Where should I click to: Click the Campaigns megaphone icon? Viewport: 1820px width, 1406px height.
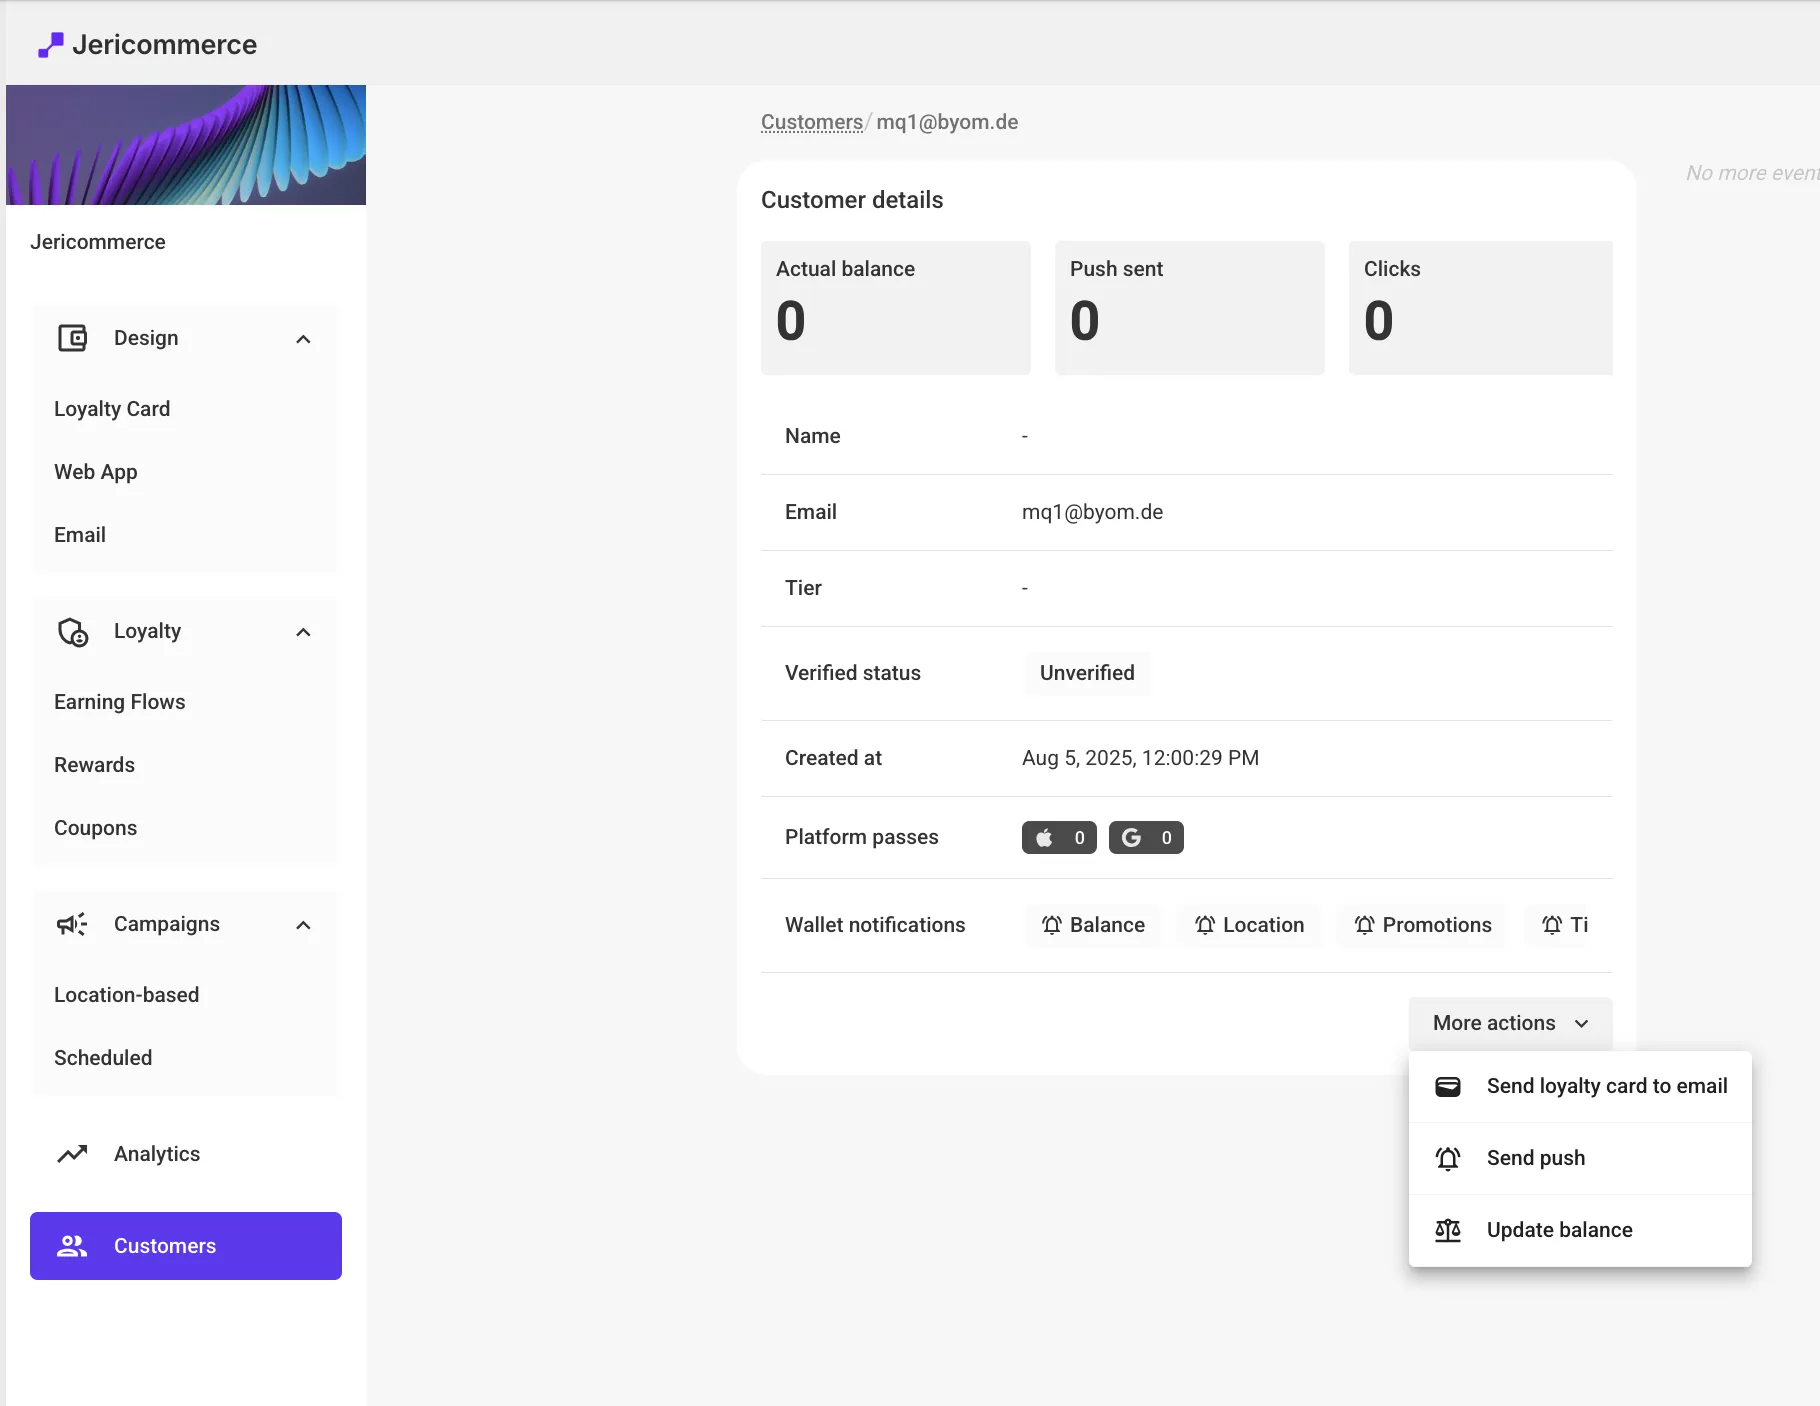click(x=72, y=924)
